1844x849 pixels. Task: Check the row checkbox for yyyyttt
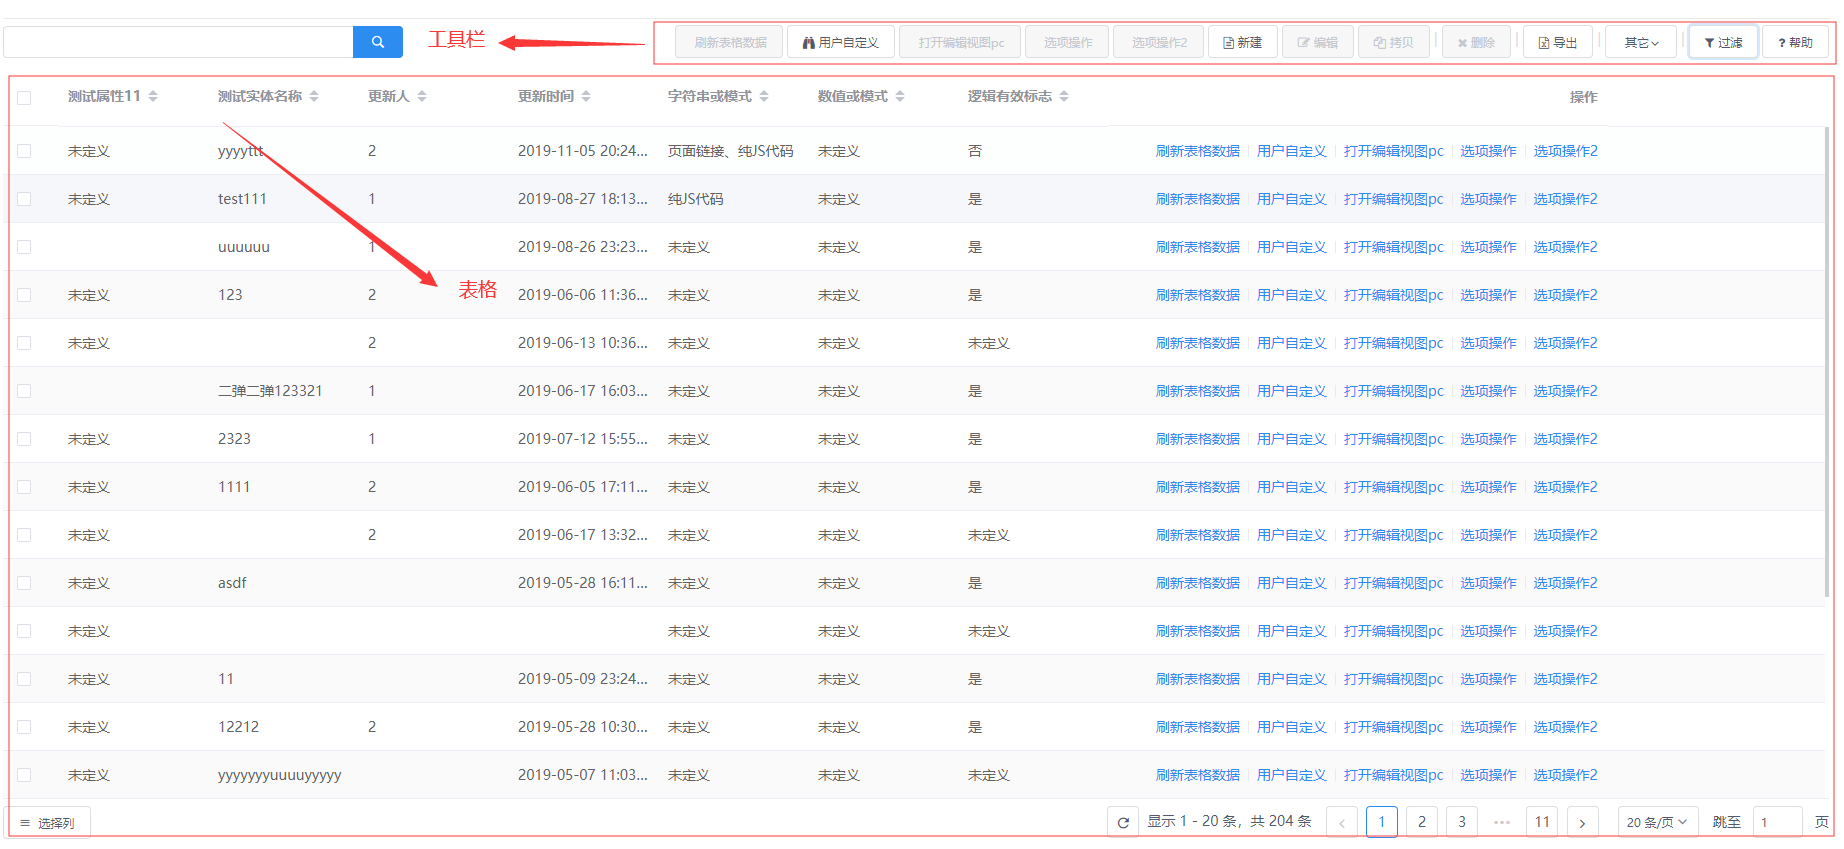[24, 151]
